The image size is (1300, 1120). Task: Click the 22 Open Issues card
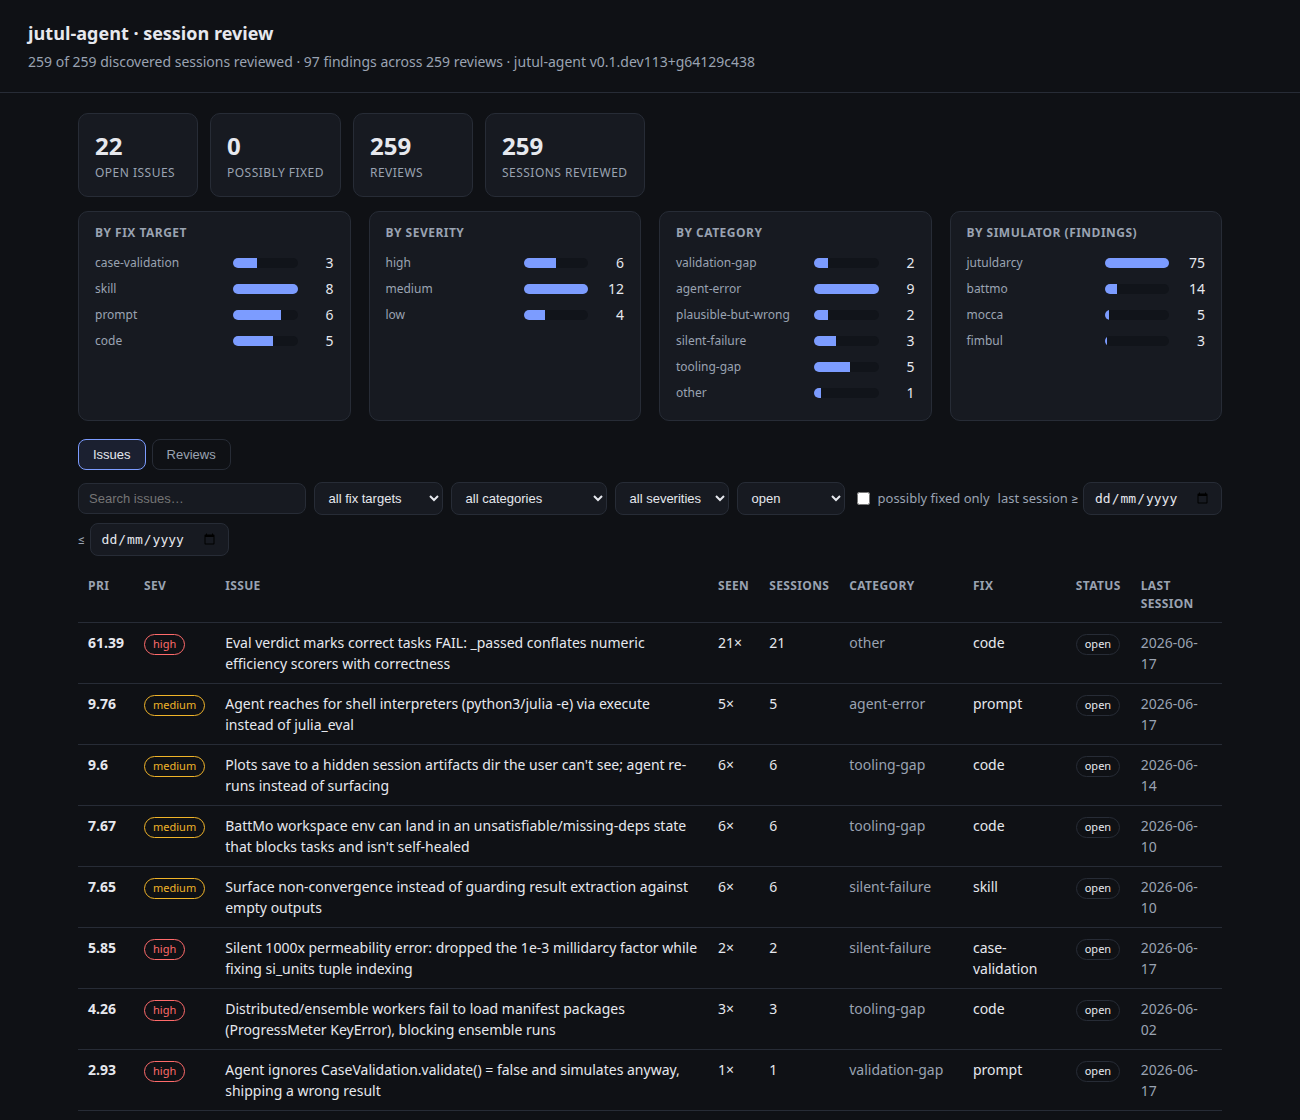pos(138,155)
